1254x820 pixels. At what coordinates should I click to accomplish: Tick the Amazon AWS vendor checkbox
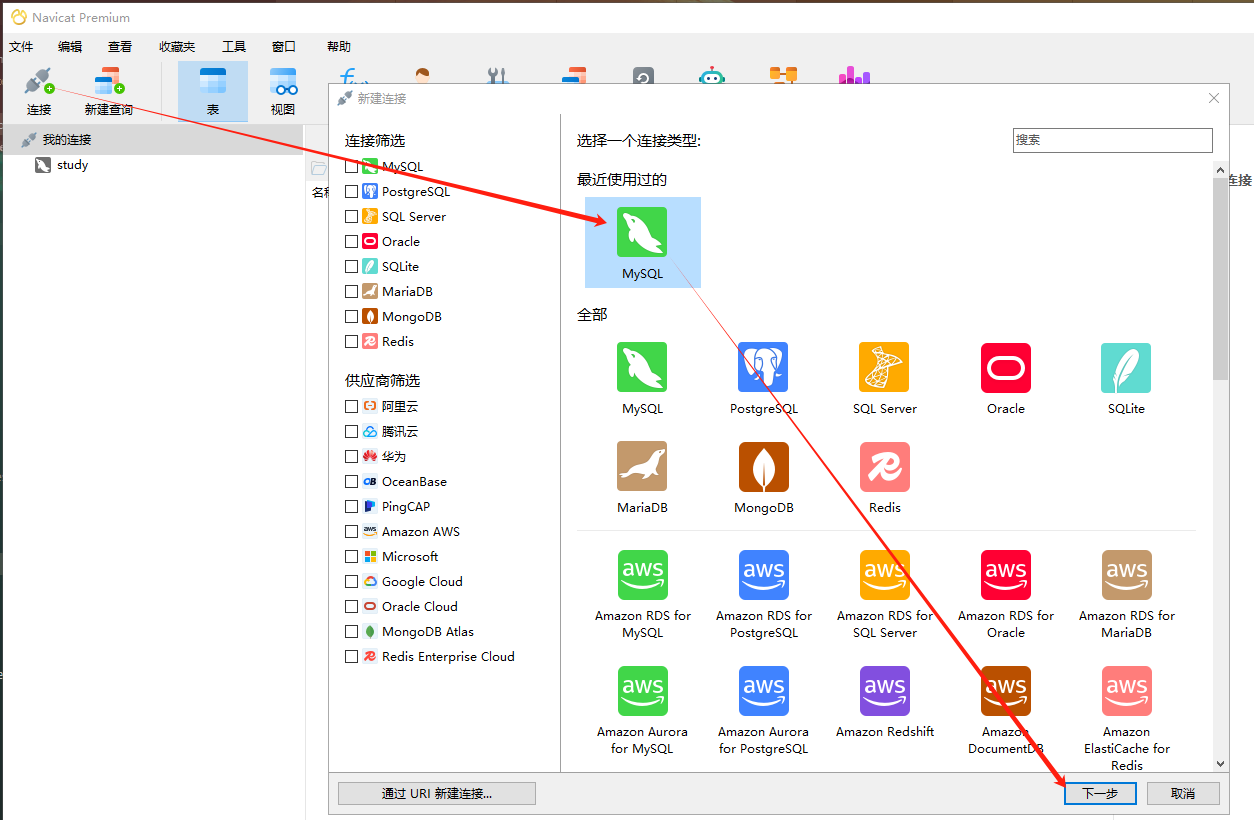[351, 531]
